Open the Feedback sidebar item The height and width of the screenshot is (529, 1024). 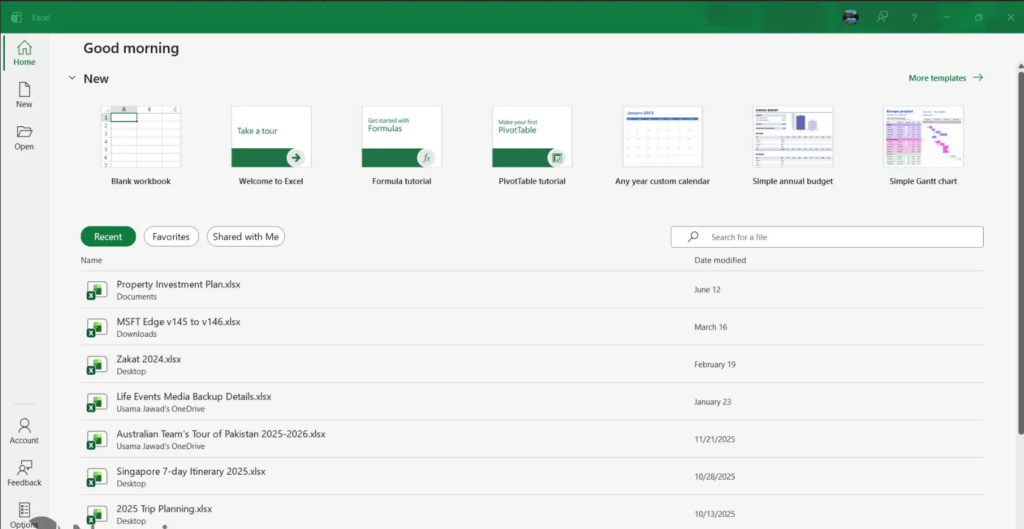(x=24, y=474)
